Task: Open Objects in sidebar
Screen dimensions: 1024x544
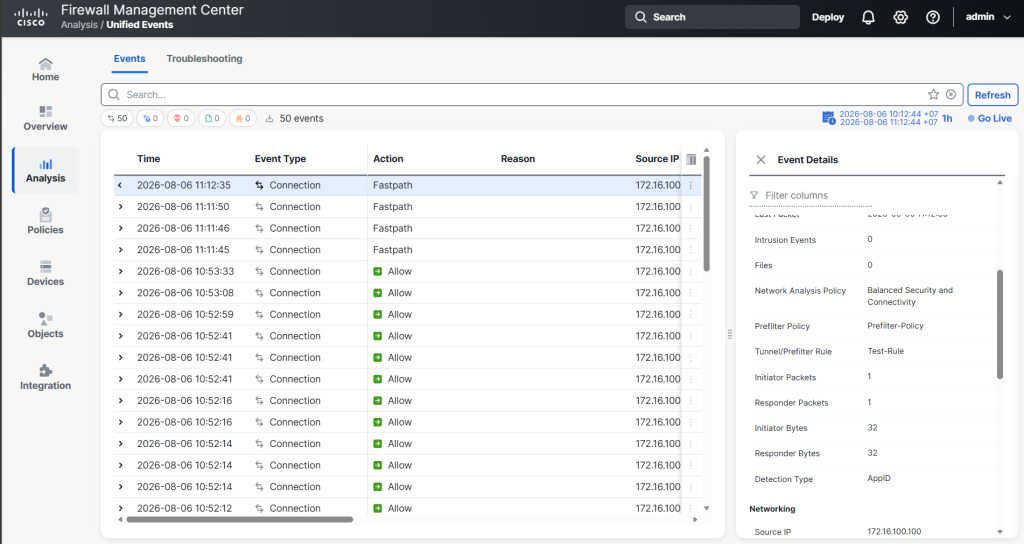Action: pos(45,326)
